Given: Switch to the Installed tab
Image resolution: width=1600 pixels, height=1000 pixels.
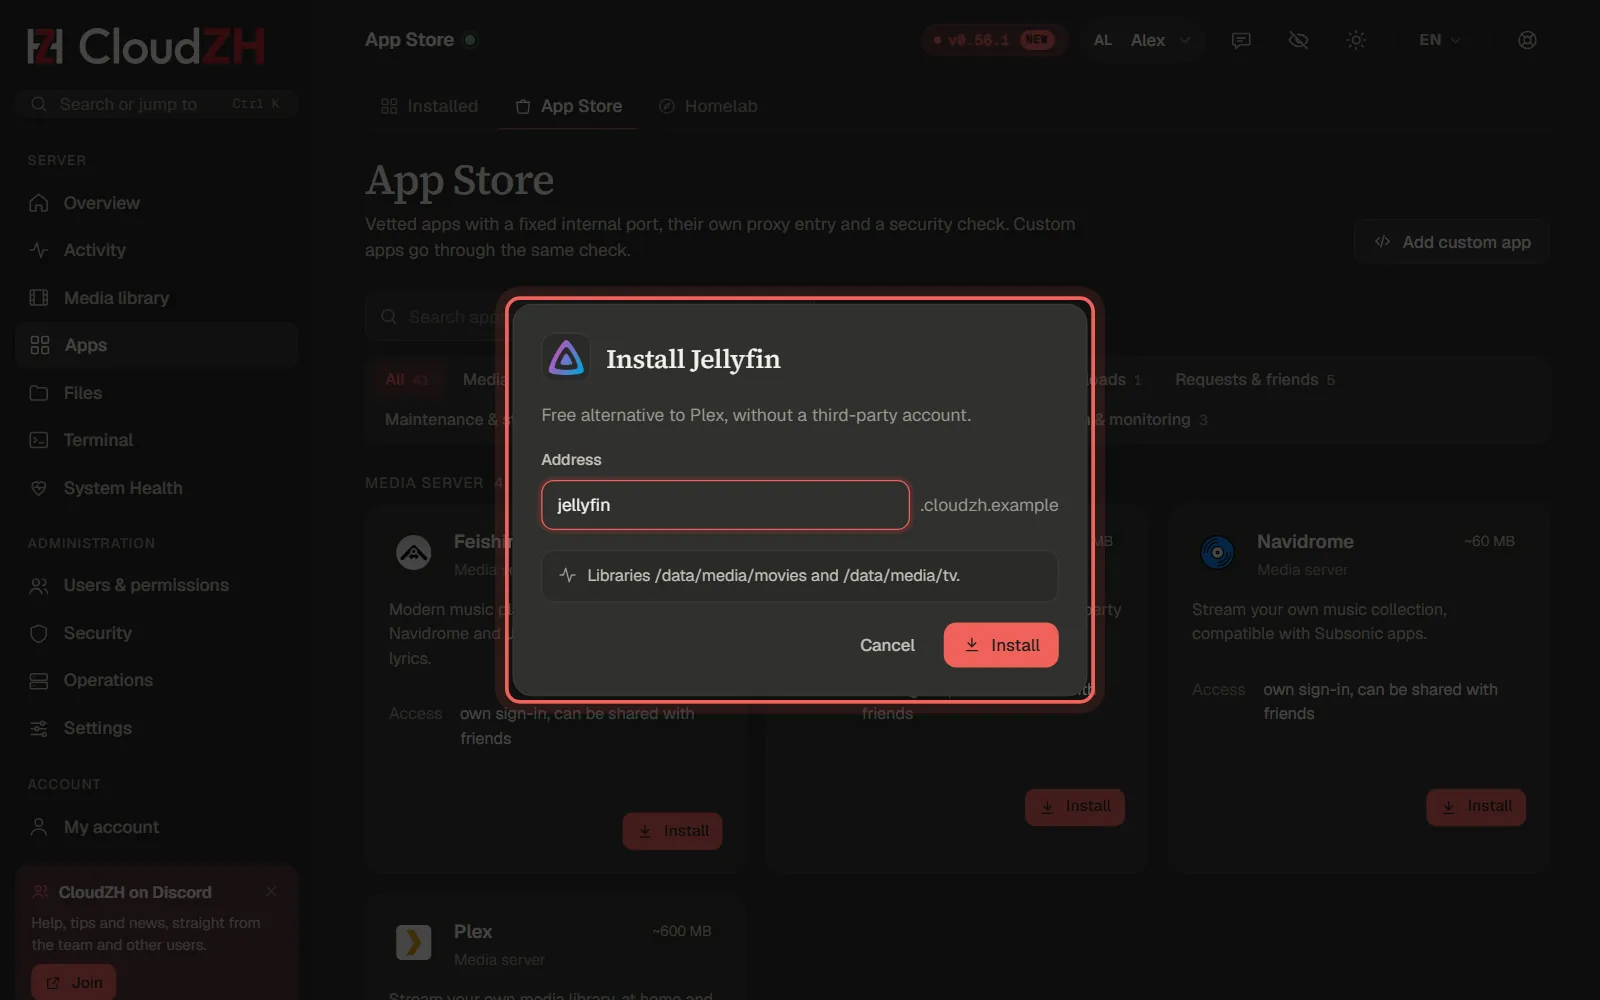Looking at the screenshot, I should [x=430, y=106].
